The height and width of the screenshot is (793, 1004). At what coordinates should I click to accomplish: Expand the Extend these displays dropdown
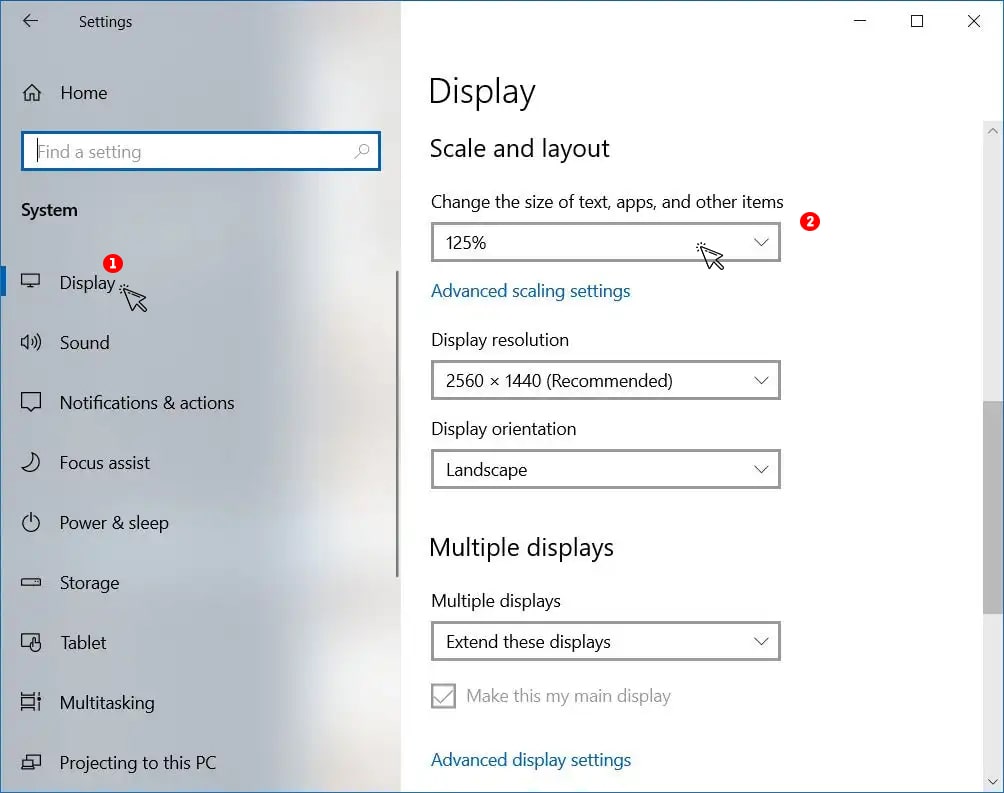[x=606, y=641]
